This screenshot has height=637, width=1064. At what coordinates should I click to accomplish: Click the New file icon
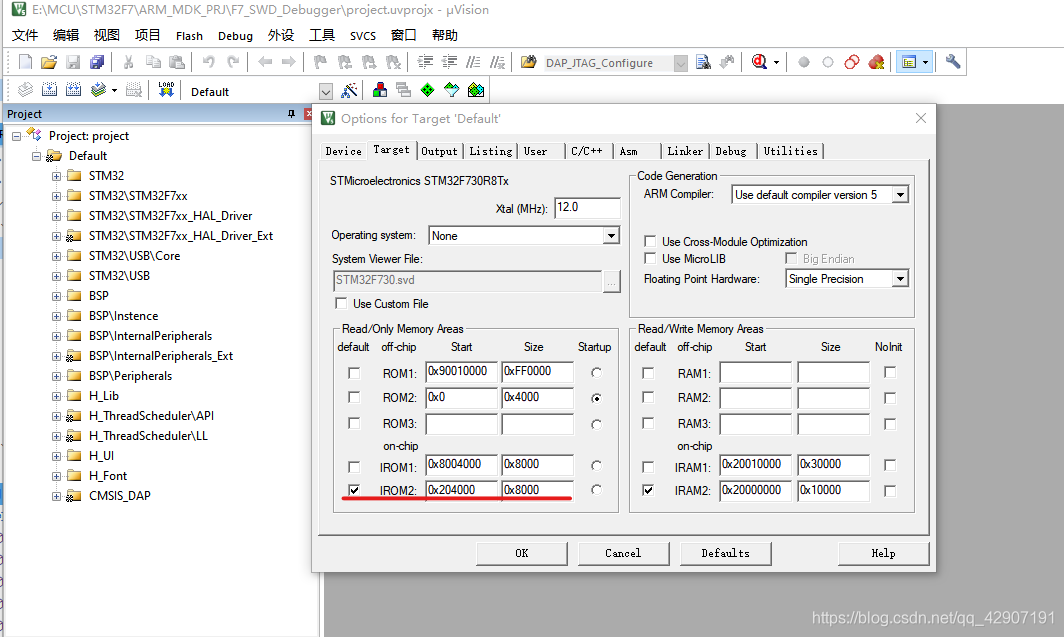tap(25, 62)
